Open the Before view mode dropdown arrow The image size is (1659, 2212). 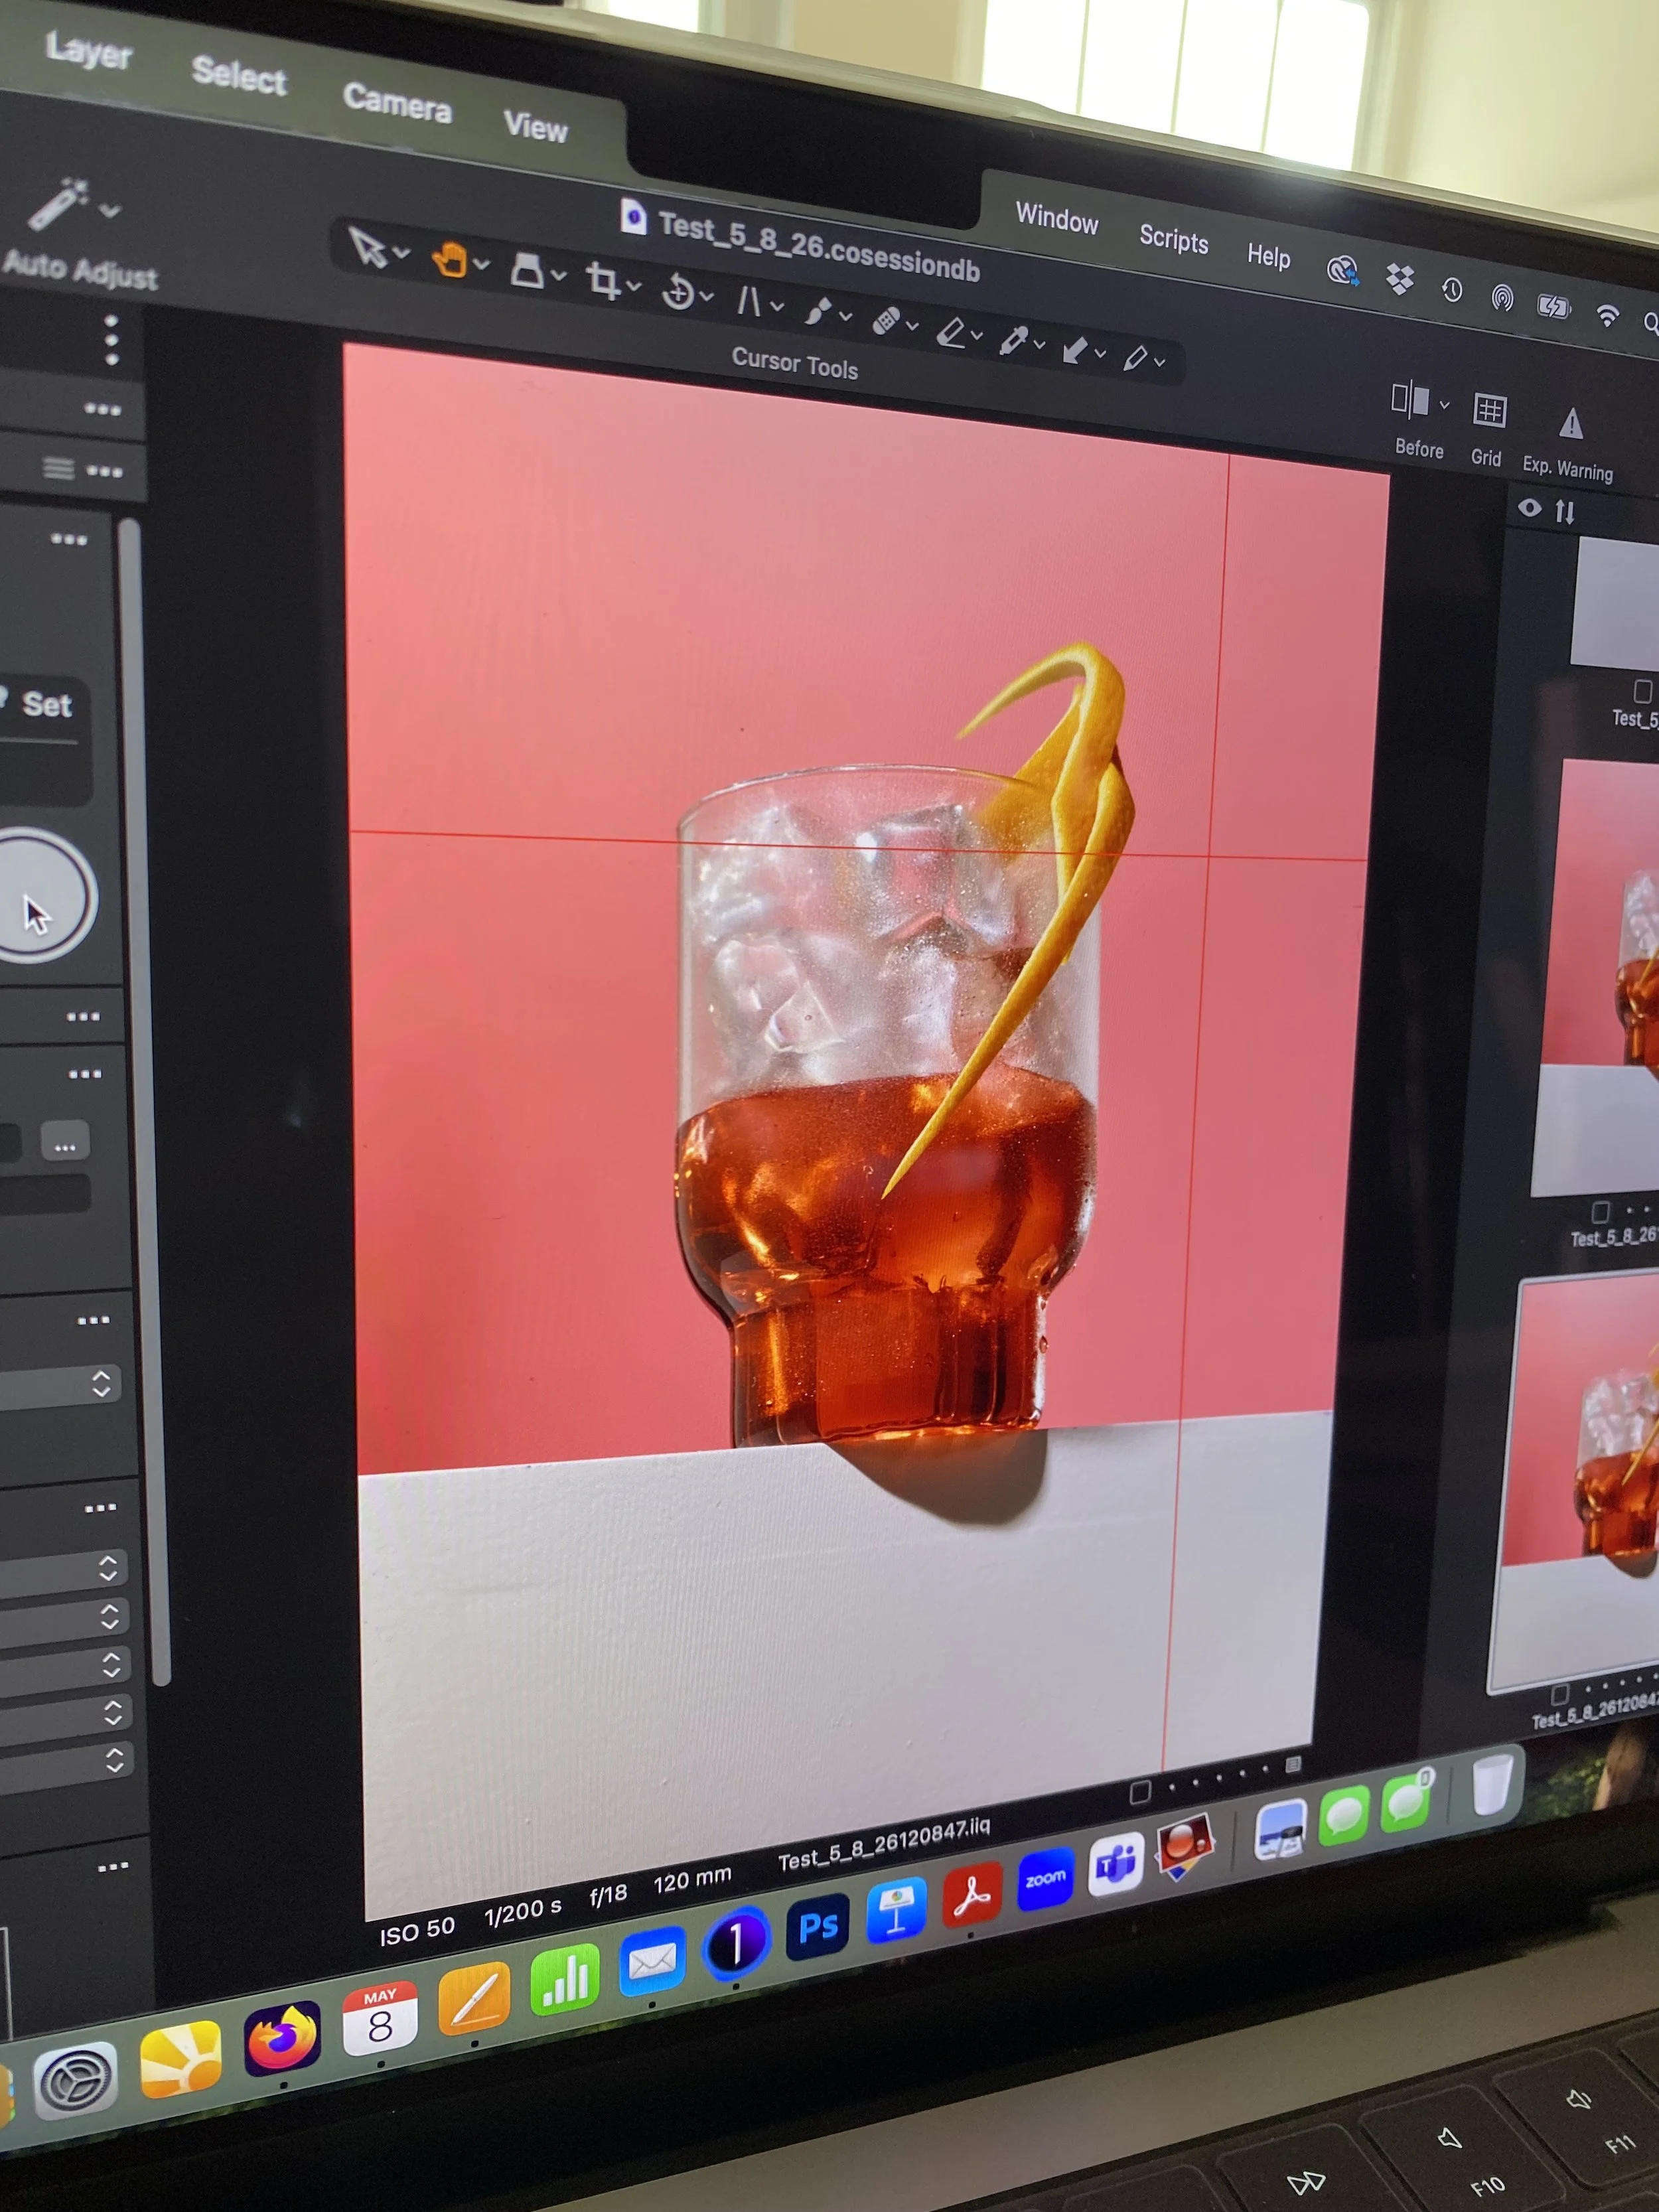click(x=1444, y=405)
